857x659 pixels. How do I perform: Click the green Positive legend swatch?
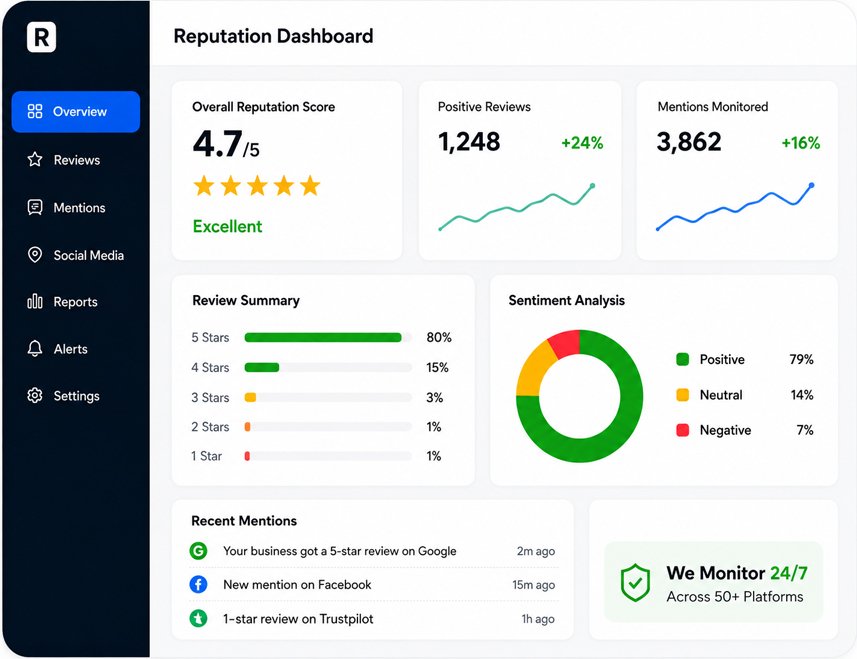[683, 360]
